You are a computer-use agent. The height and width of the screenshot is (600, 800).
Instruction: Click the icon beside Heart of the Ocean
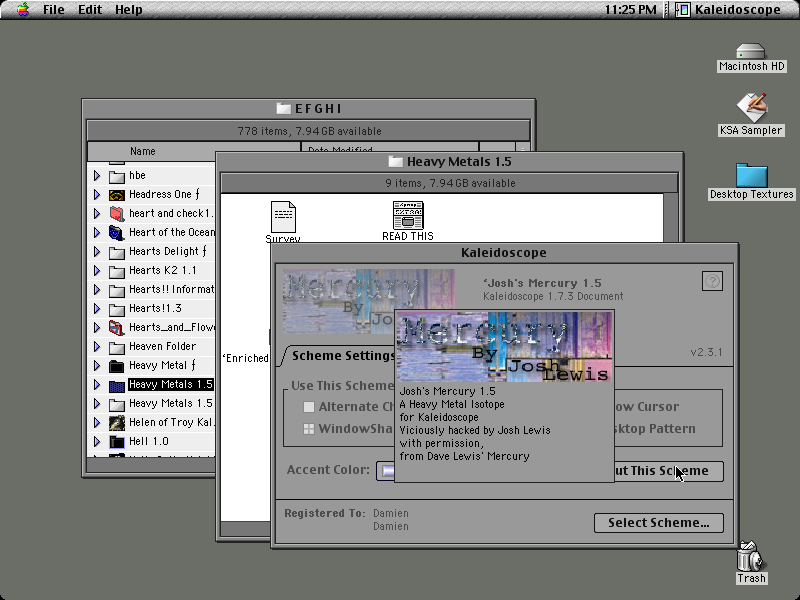click(117, 233)
